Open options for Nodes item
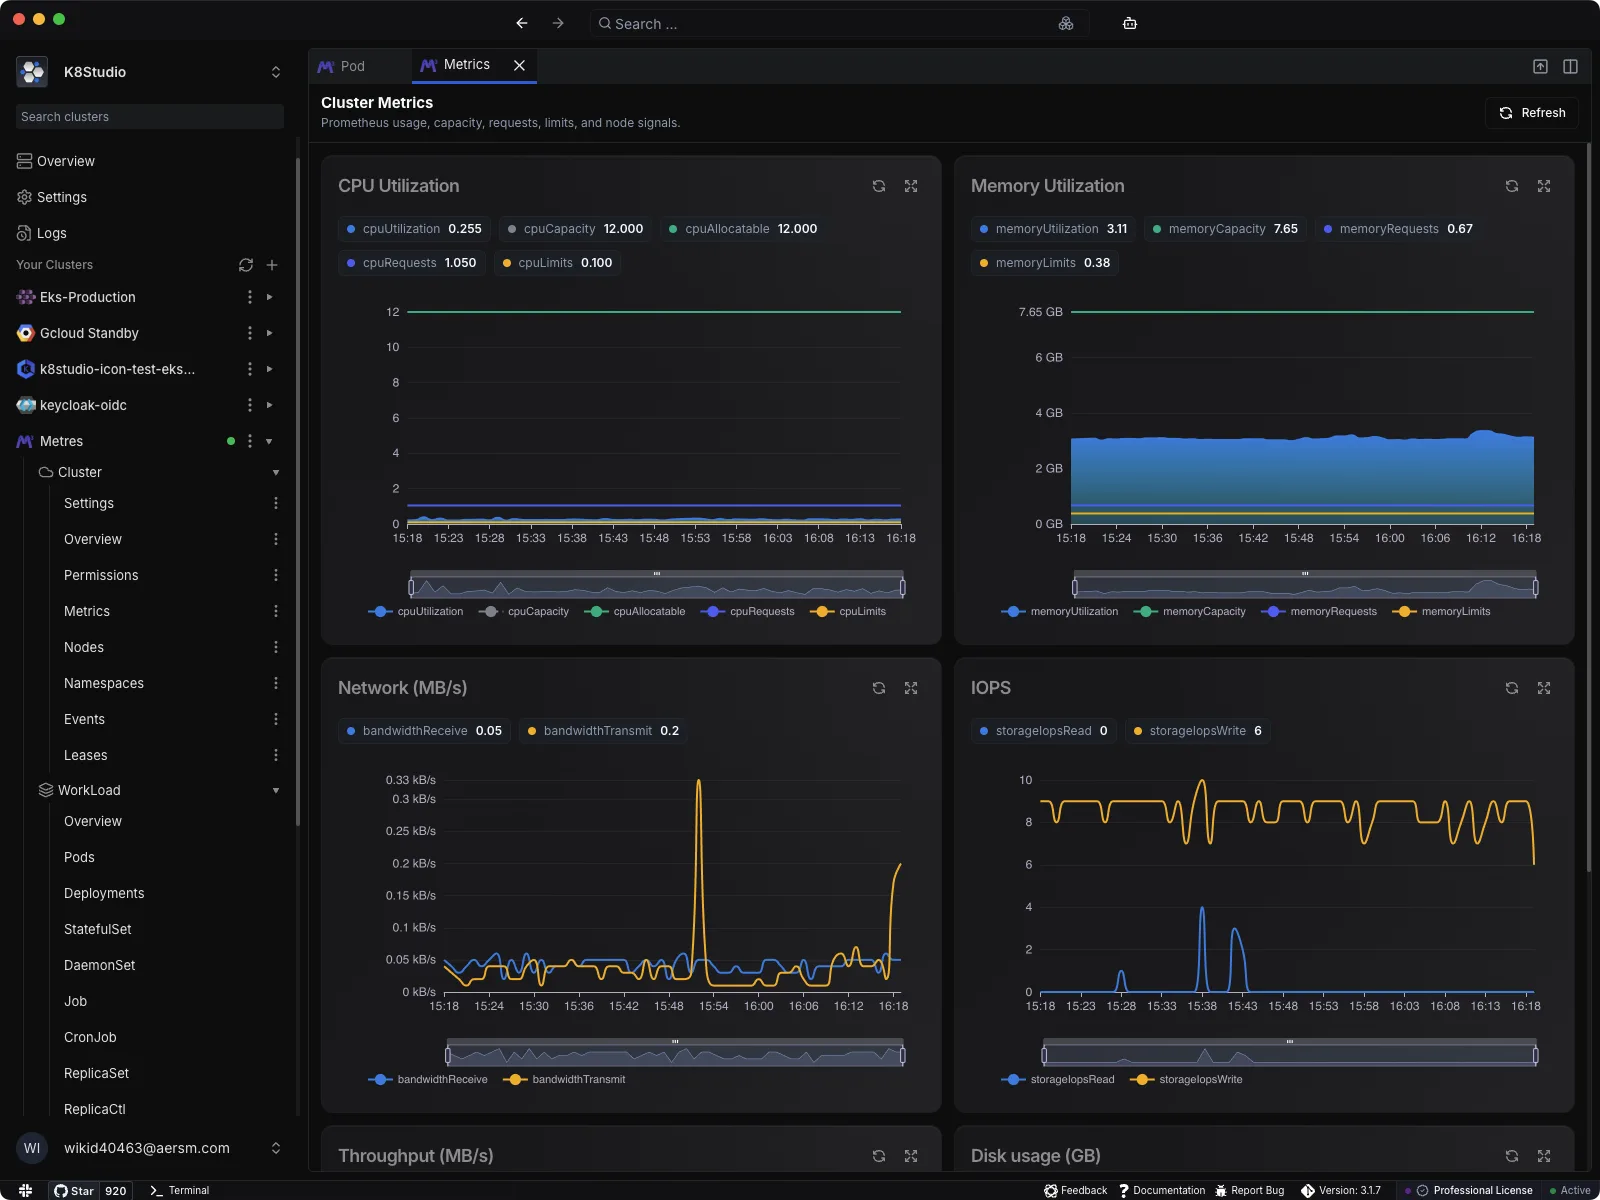The width and height of the screenshot is (1600, 1200). click(276, 647)
